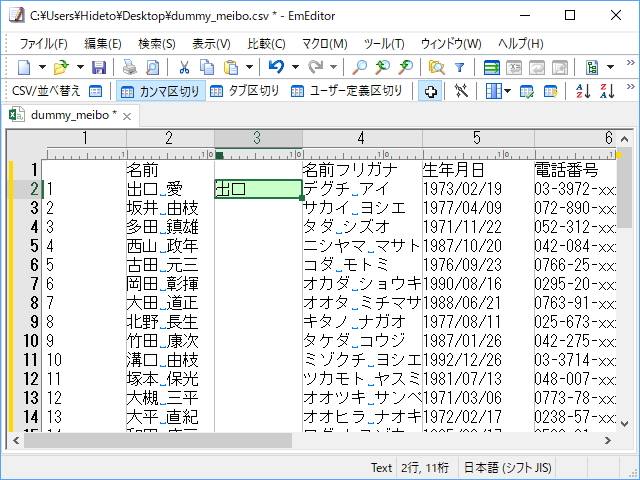Image resolution: width=640 pixels, height=480 pixels.
Task: Toggle the cell selection mode plus icon
Action: [430, 91]
